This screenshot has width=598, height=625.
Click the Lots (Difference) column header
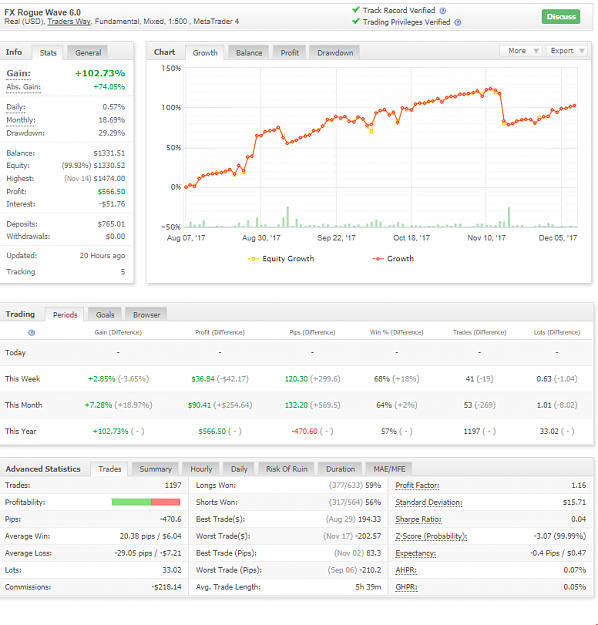point(557,332)
